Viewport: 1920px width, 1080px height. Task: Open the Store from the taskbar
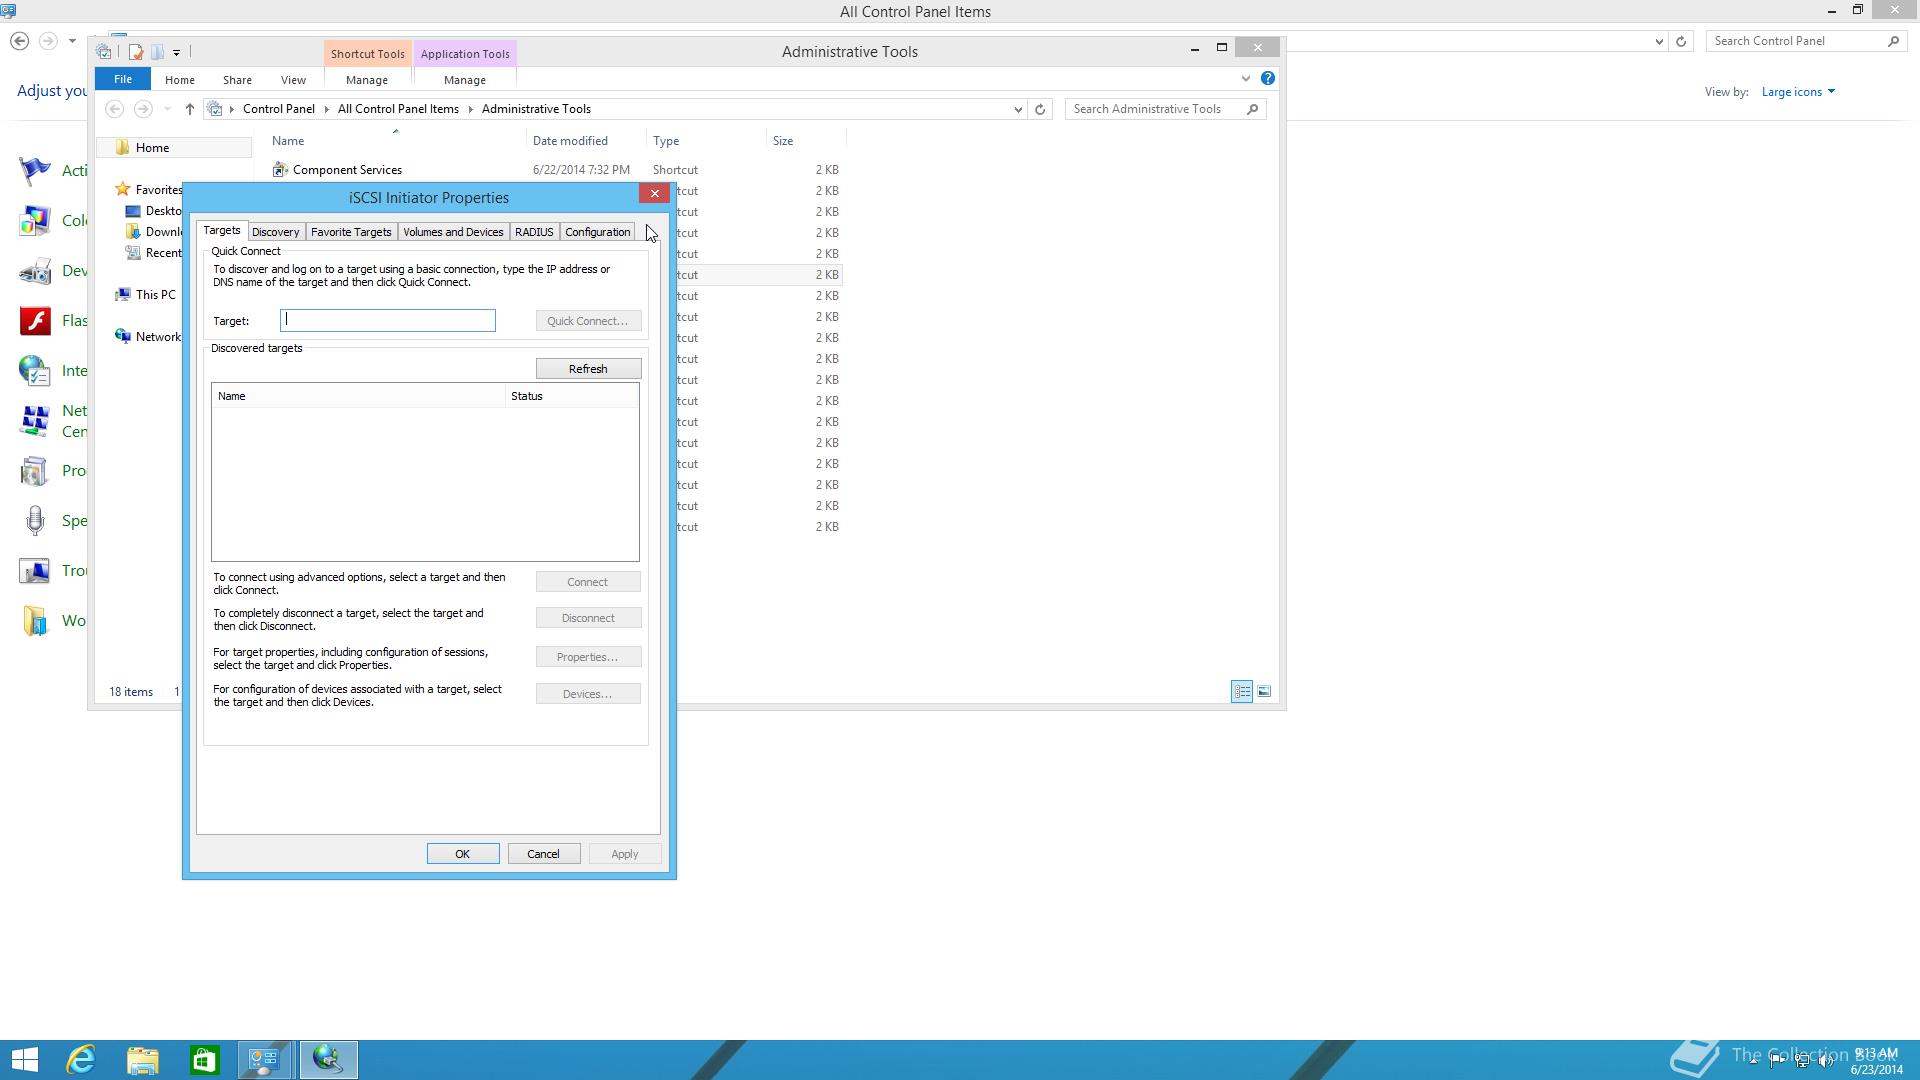204,1060
